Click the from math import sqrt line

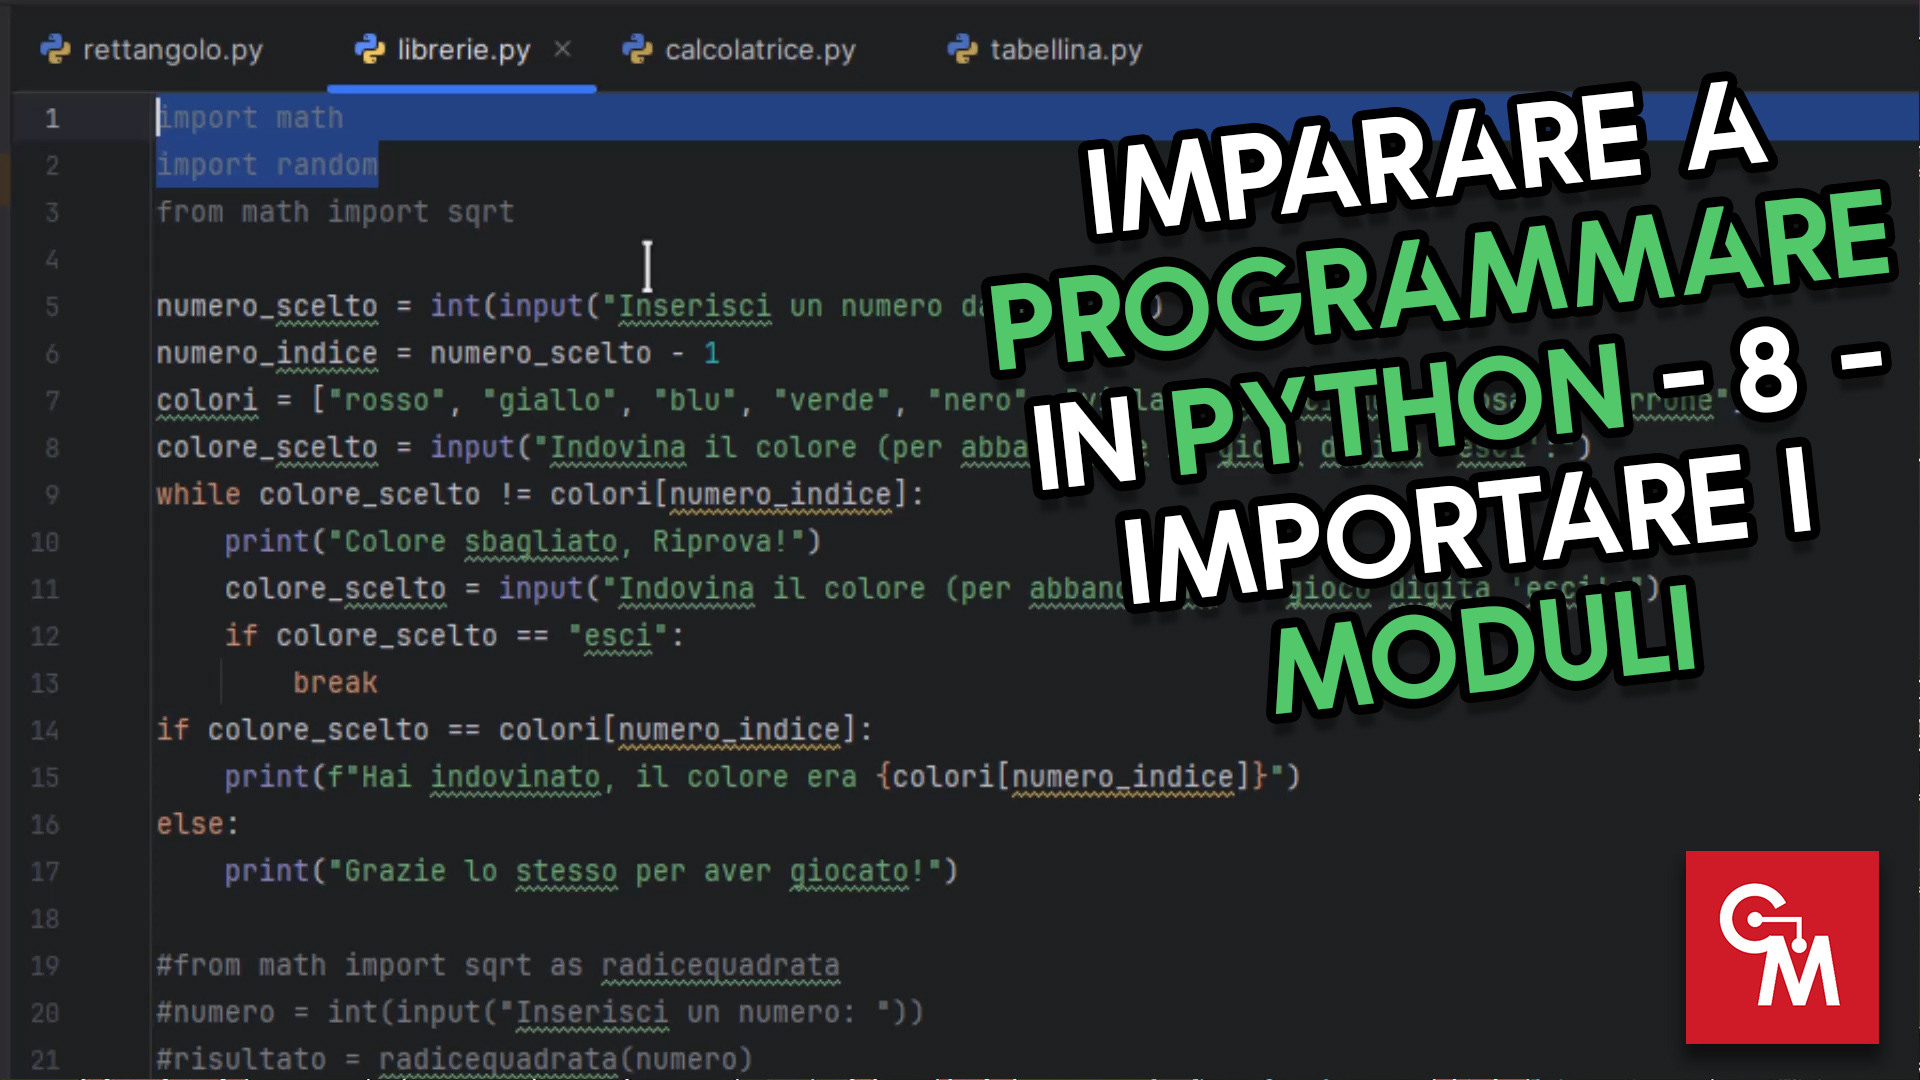(334, 212)
